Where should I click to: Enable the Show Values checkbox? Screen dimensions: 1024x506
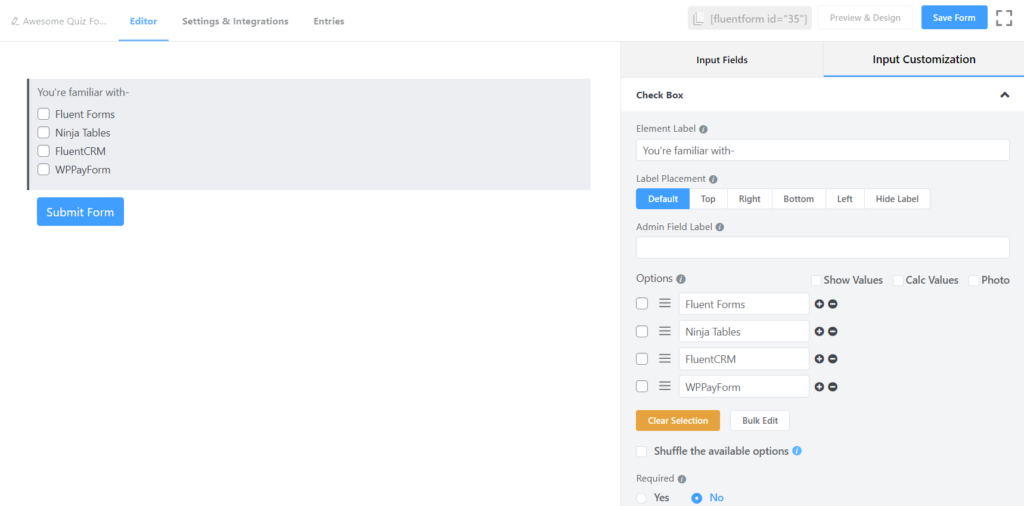click(x=816, y=280)
